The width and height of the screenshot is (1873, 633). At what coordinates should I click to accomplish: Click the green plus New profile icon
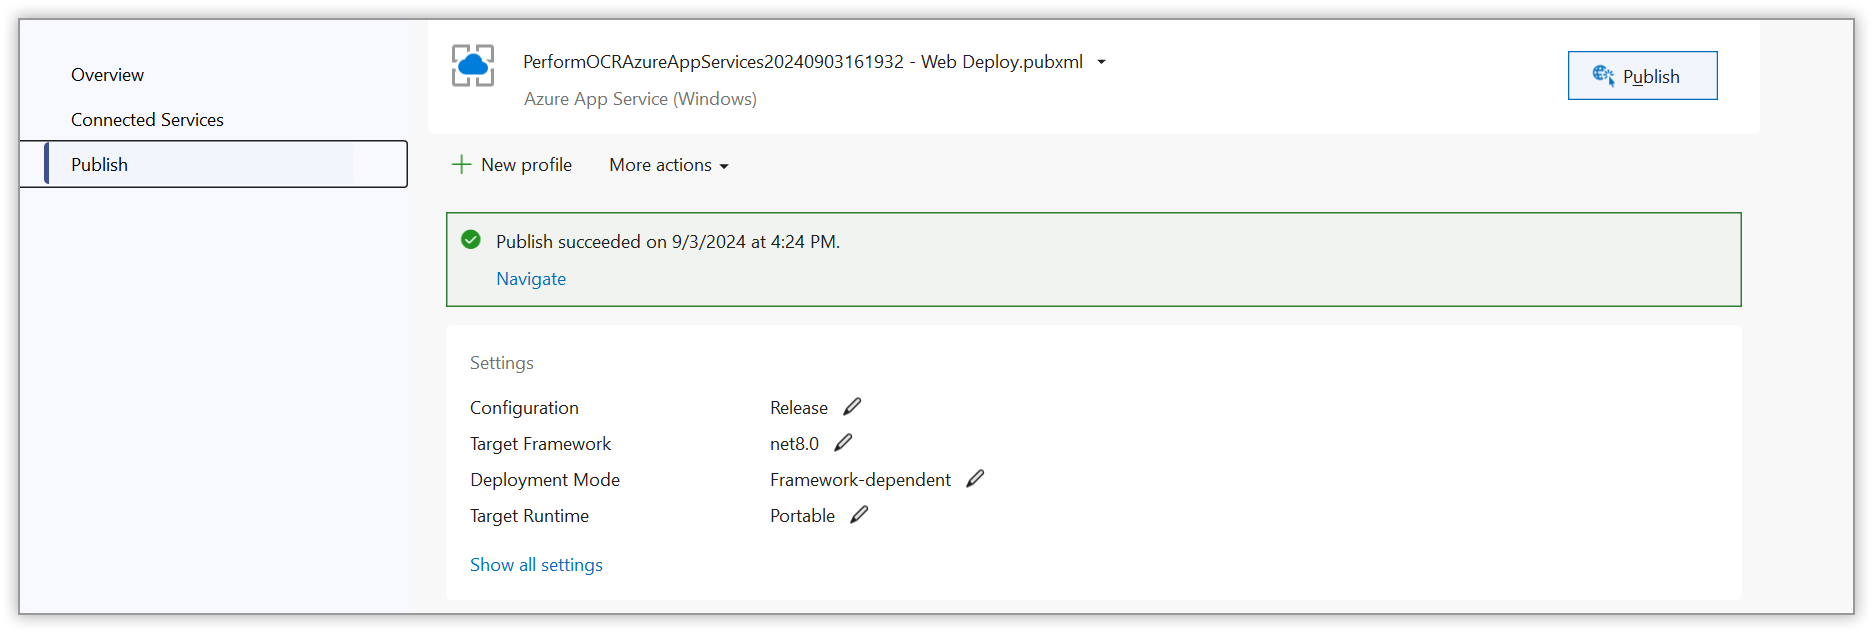point(461,164)
